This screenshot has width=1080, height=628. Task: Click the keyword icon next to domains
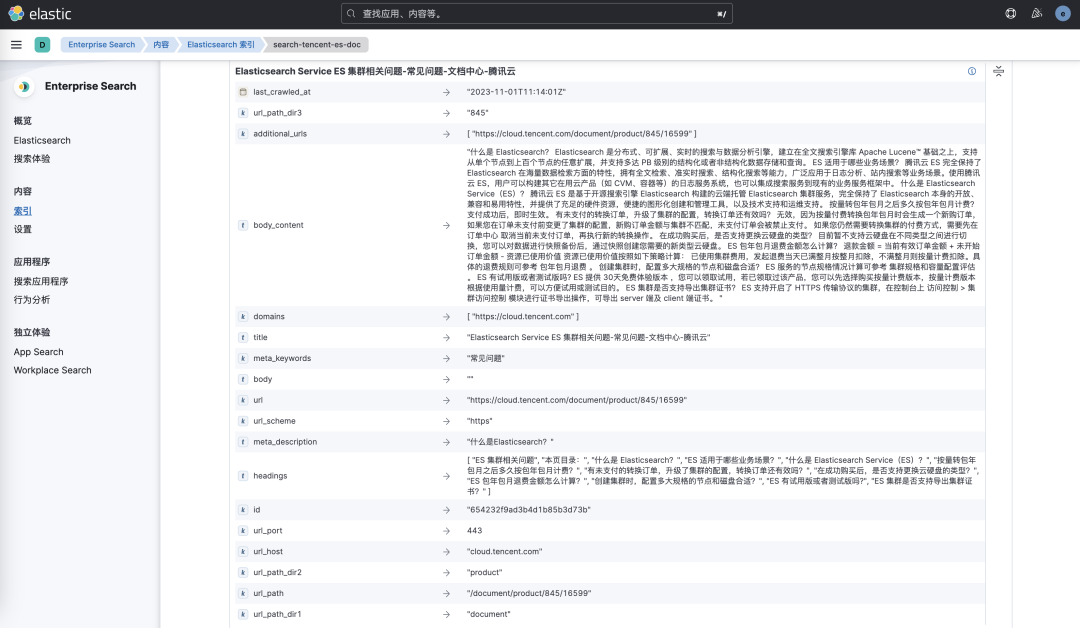point(243,317)
